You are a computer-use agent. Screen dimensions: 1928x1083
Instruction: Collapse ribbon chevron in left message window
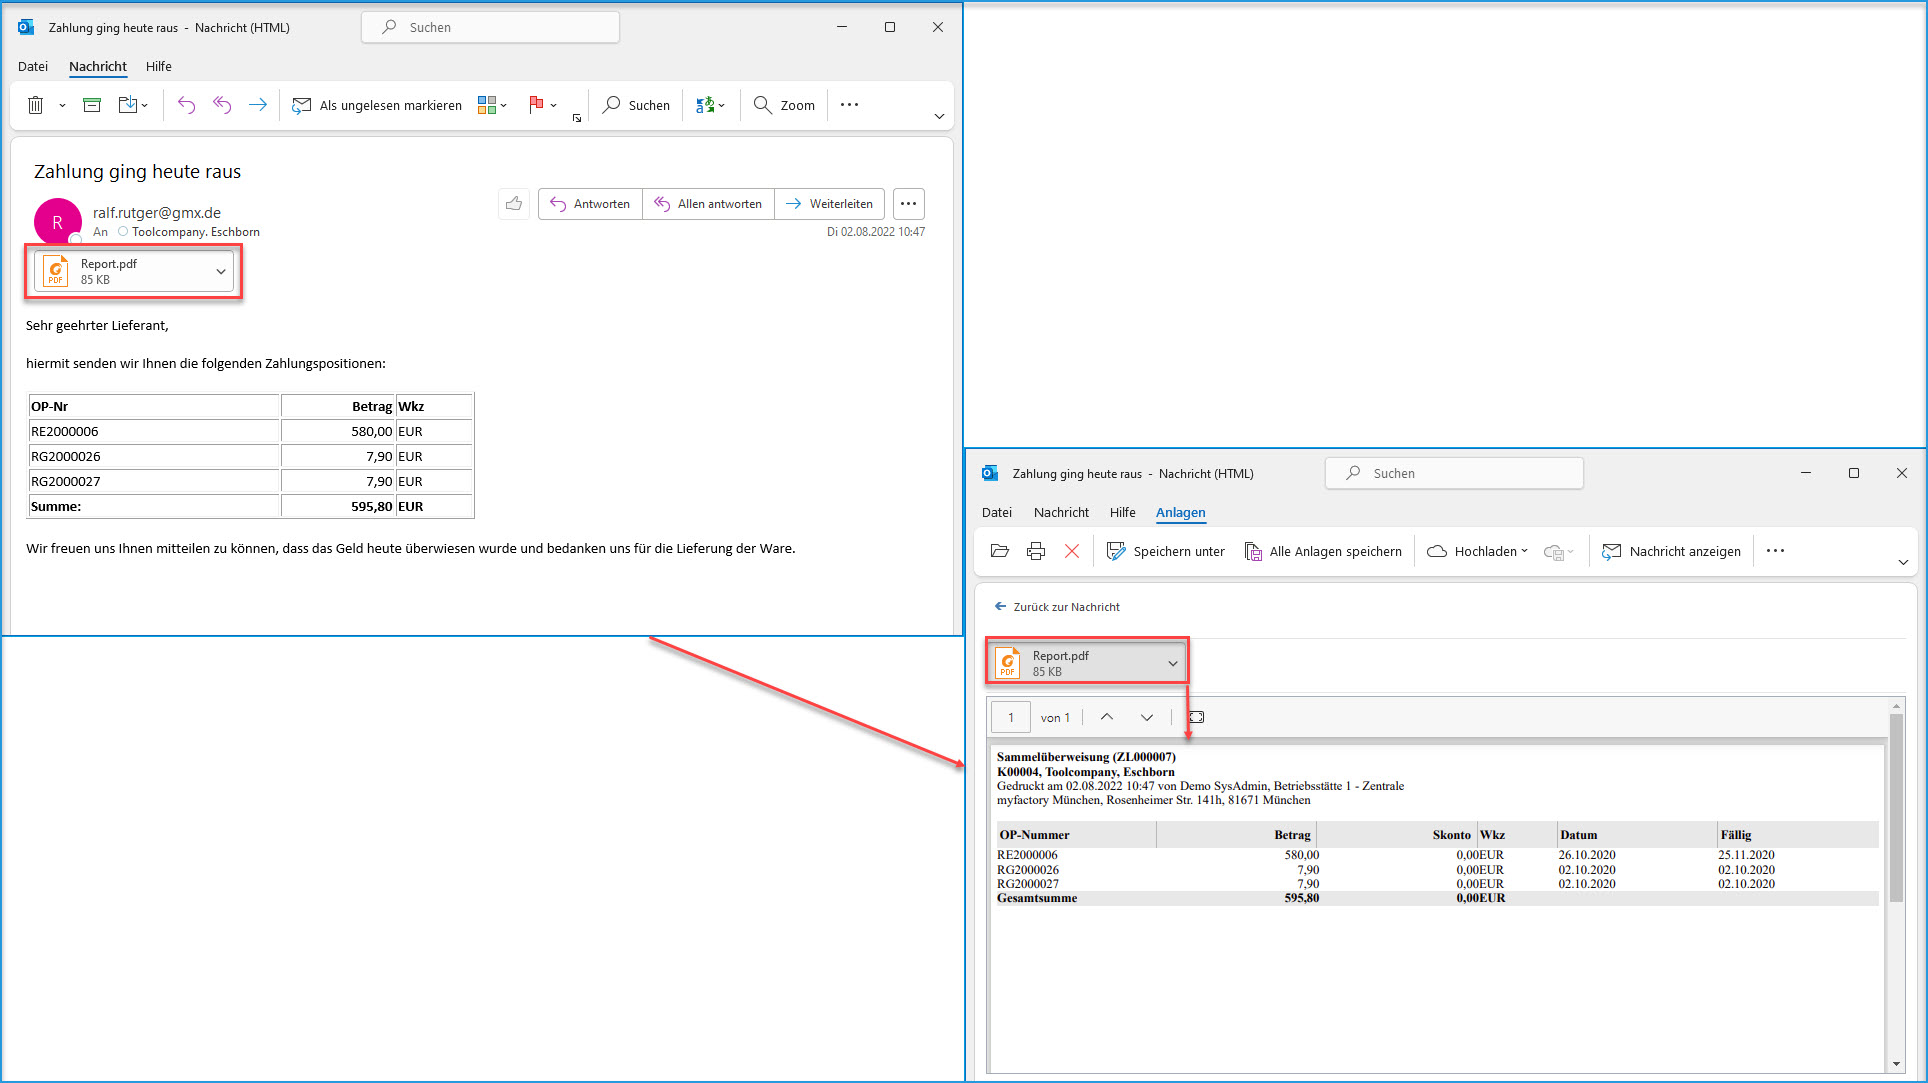(x=939, y=116)
